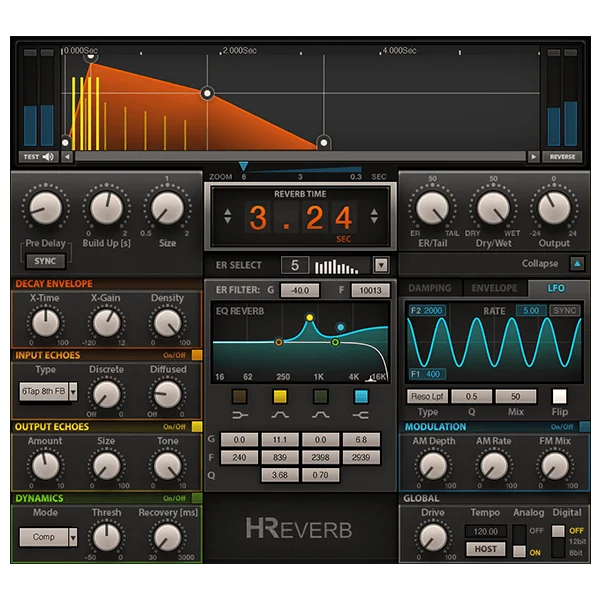
Task: Toggle the REVERSE button
Action: pyautogui.click(x=562, y=157)
